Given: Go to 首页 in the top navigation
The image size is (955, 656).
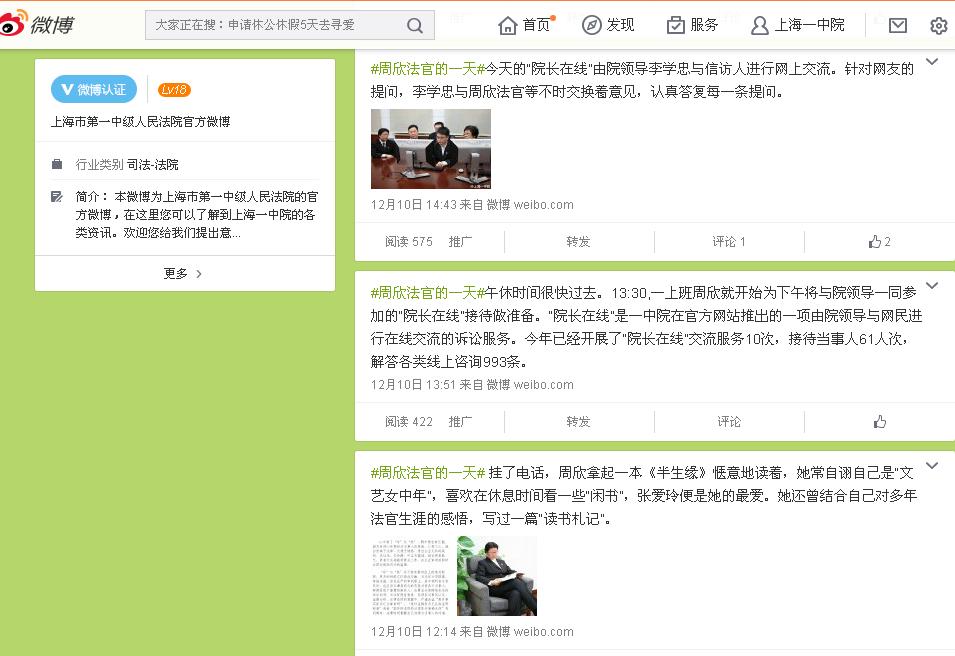Looking at the screenshot, I should (x=536, y=25).
